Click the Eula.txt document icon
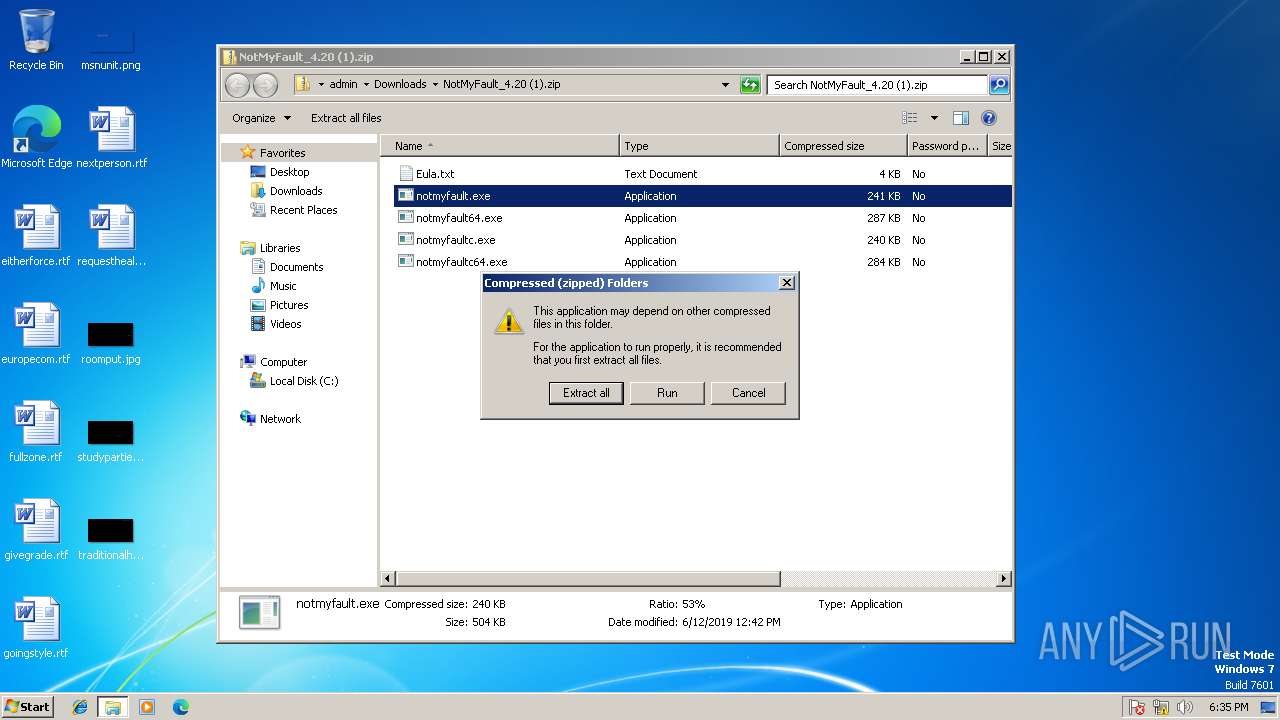Image resolution: width=1280 pixels, height=720 pixels. tap(406, 174)
